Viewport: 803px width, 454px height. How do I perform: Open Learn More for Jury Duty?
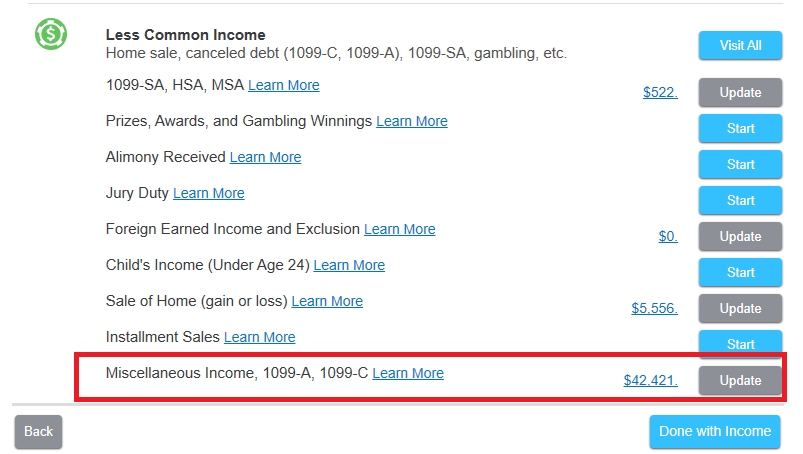209,193
